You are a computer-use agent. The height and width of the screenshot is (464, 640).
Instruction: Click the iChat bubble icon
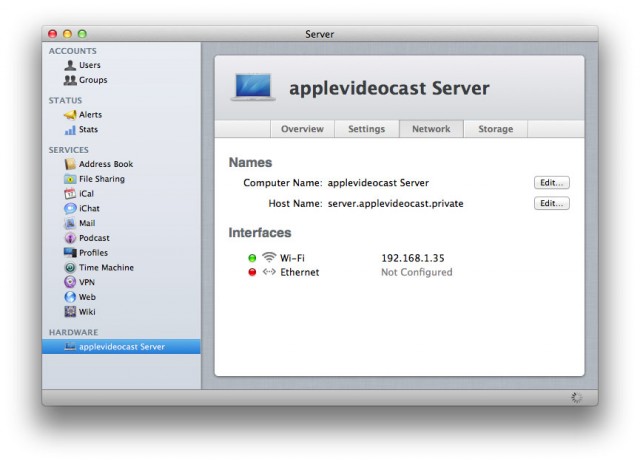[x=70, y=209]
